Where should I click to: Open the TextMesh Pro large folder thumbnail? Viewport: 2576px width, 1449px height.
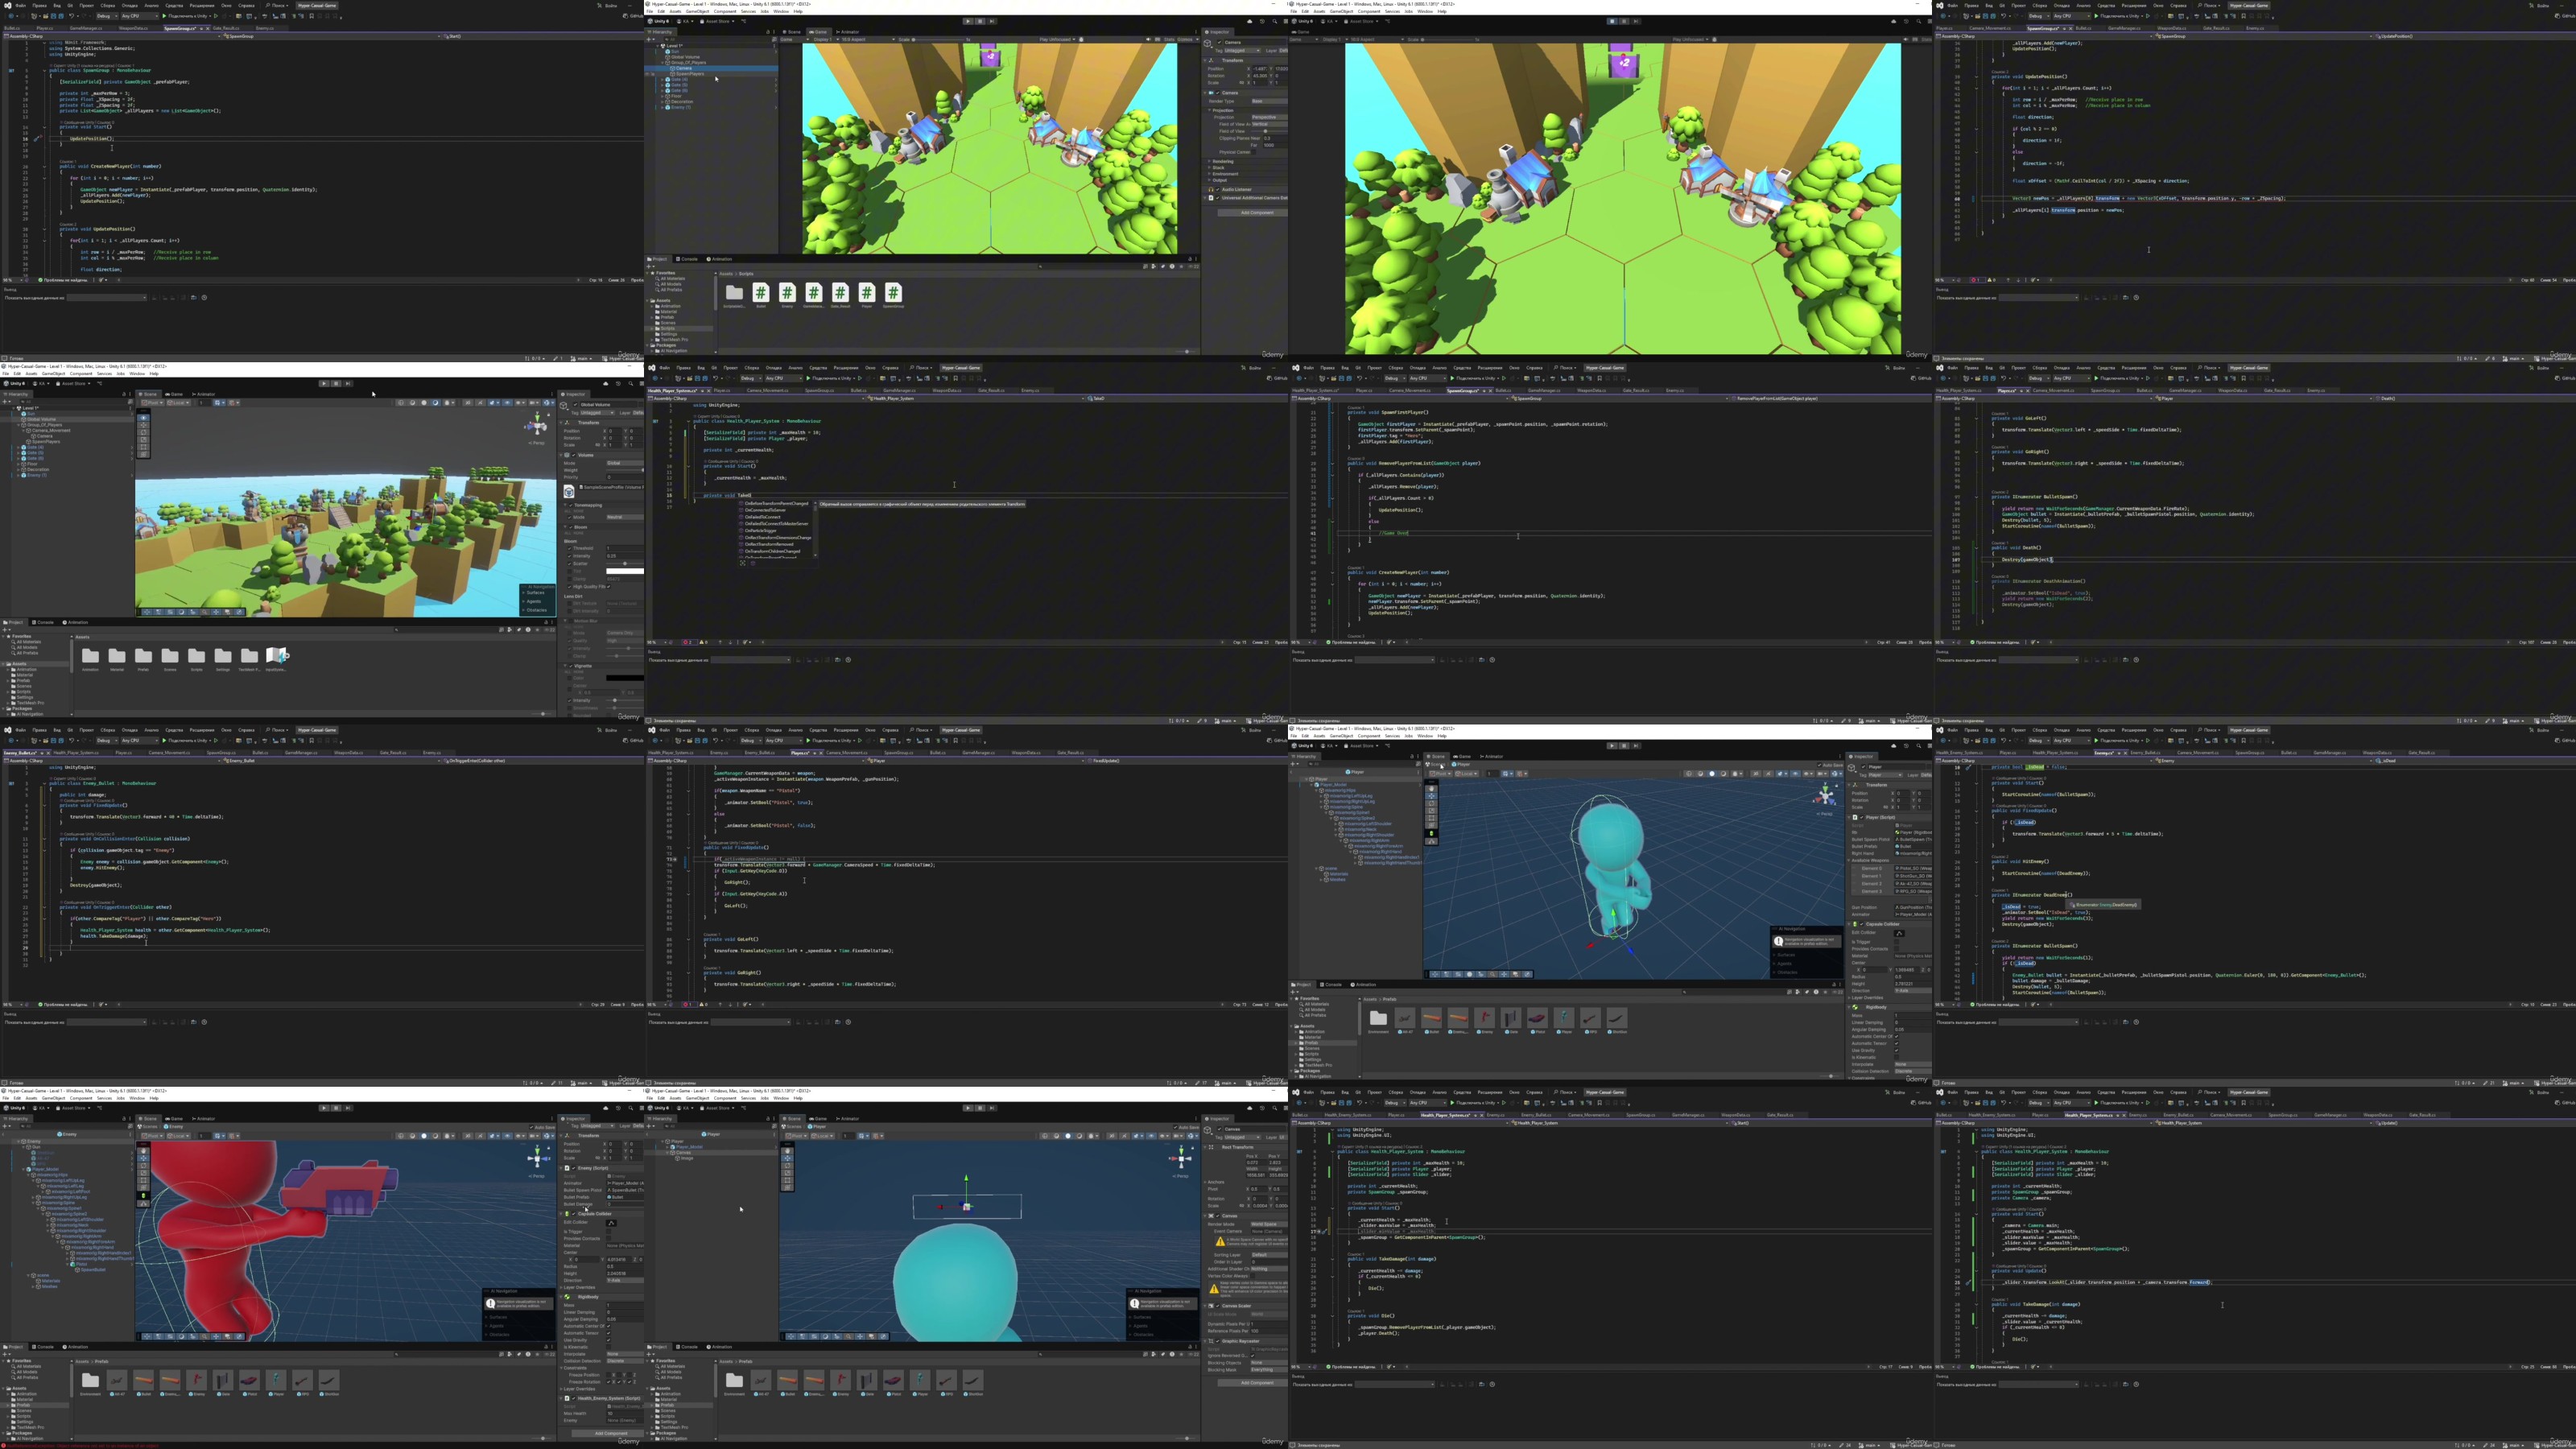pyautogui.click(x=249, y=656)
